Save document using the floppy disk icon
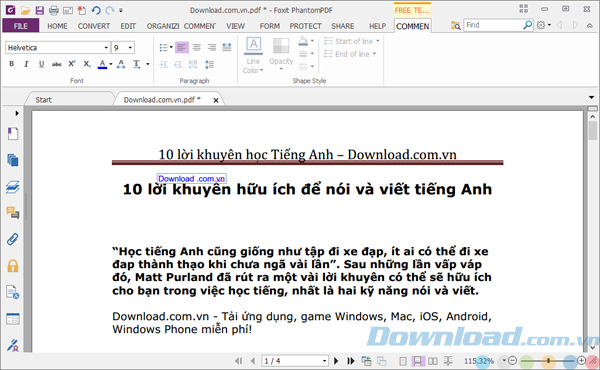The image size is (600, 370). point(39,10)
